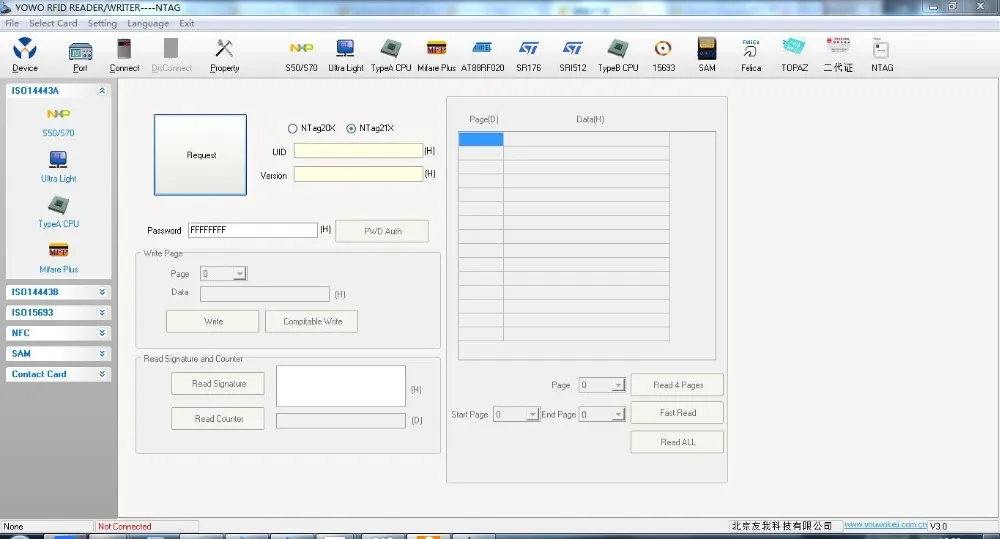Expand the ISO15693 sidebar section

pos(102,313)
